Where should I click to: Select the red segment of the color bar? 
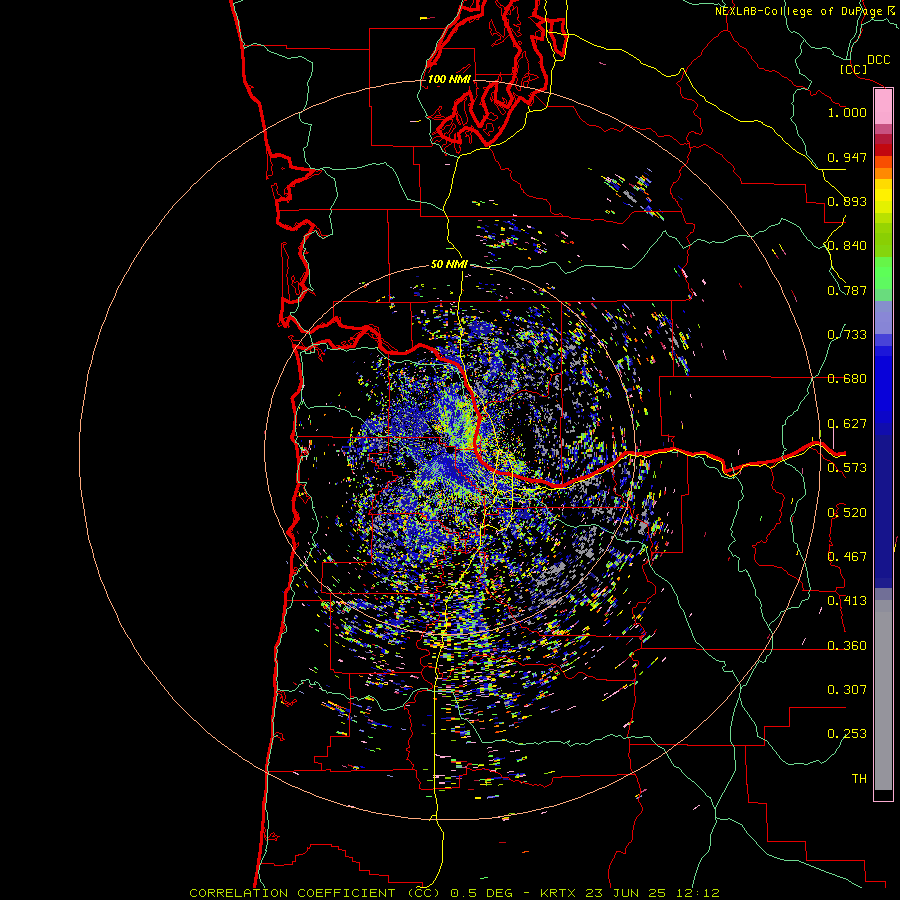click(x=883, y=150)
